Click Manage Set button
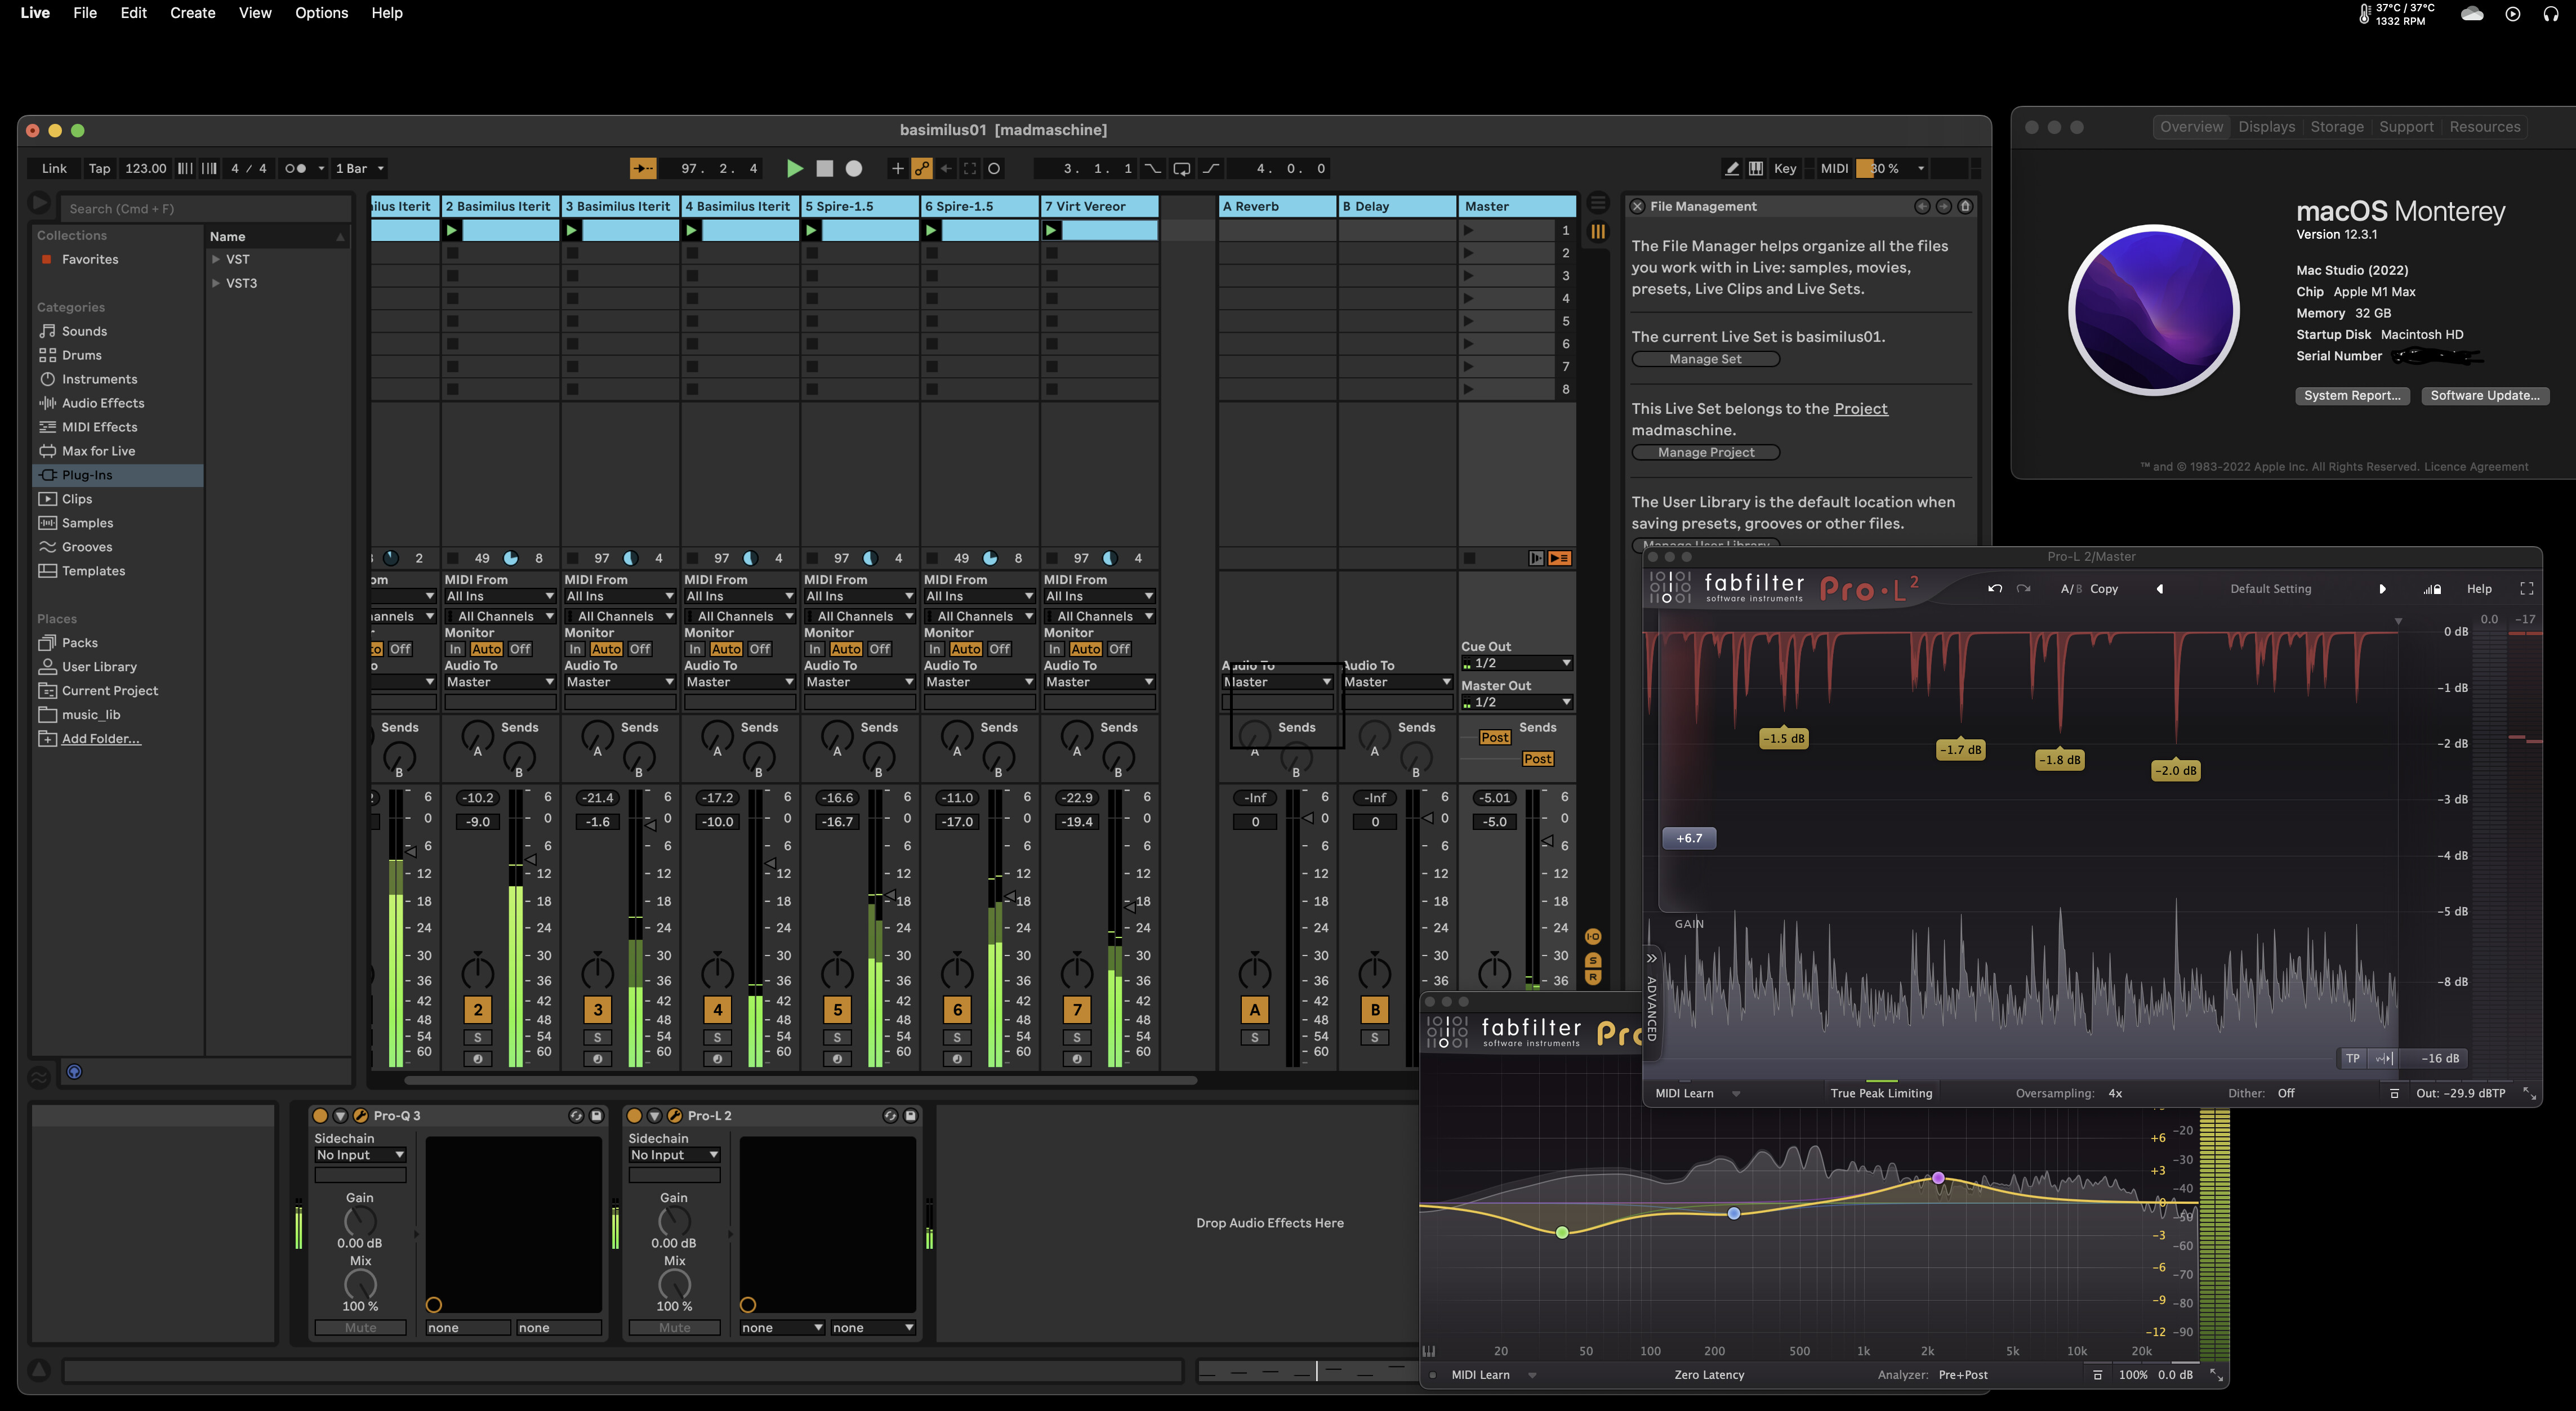 [x=1705, y=359]
